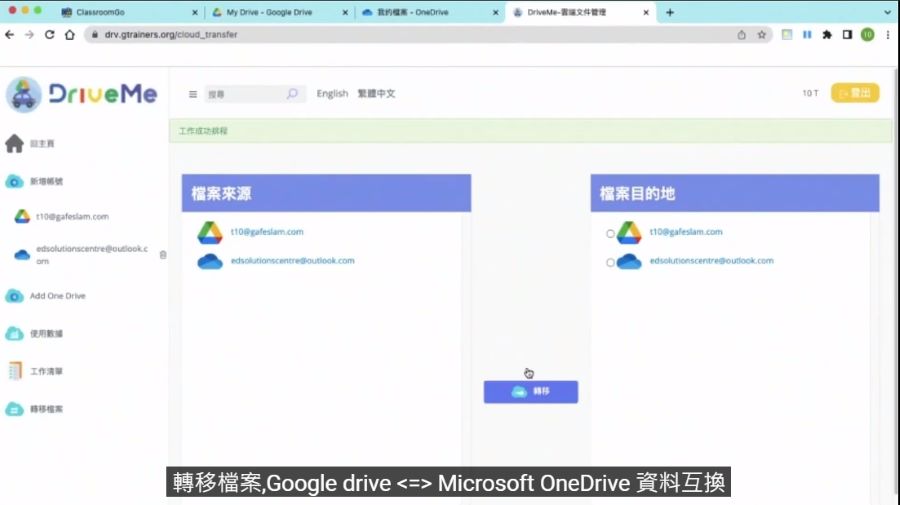Go to browser home page
The height and width of the screenshot is (505, 900).
click(69, 35)
